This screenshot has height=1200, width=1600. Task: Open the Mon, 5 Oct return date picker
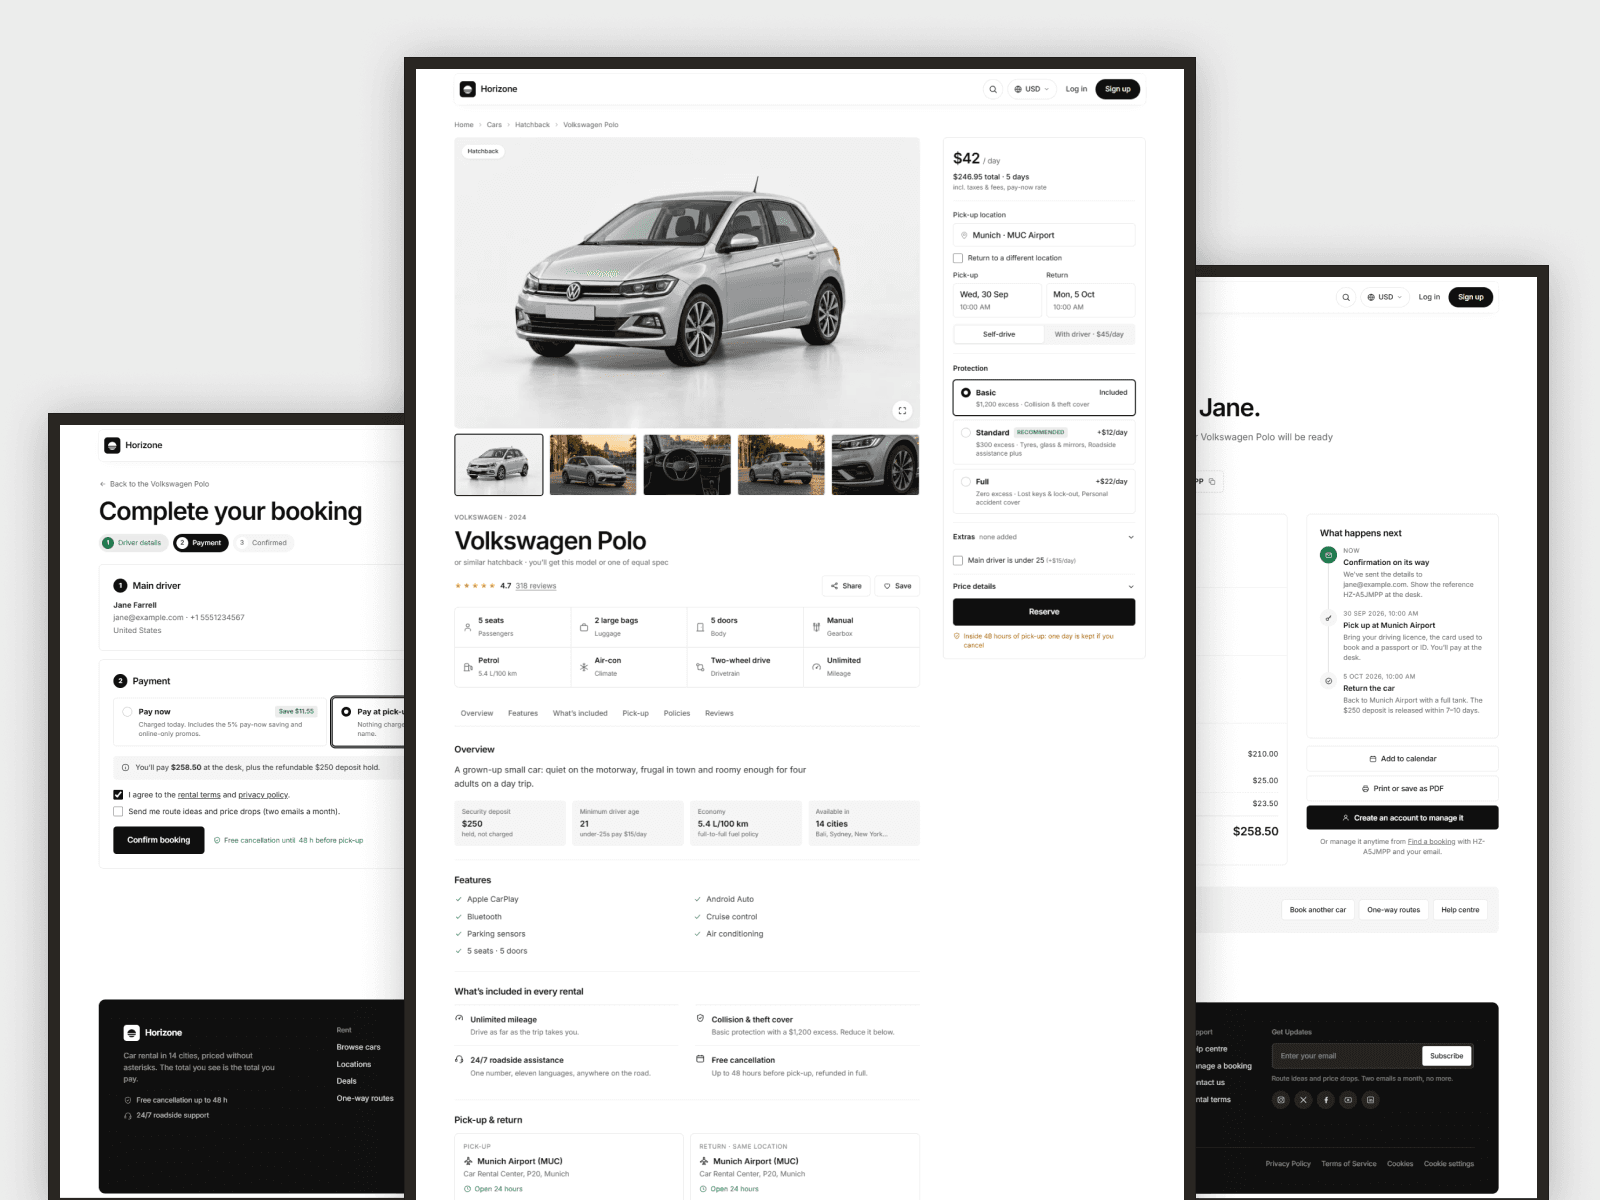coord(1090,300)
